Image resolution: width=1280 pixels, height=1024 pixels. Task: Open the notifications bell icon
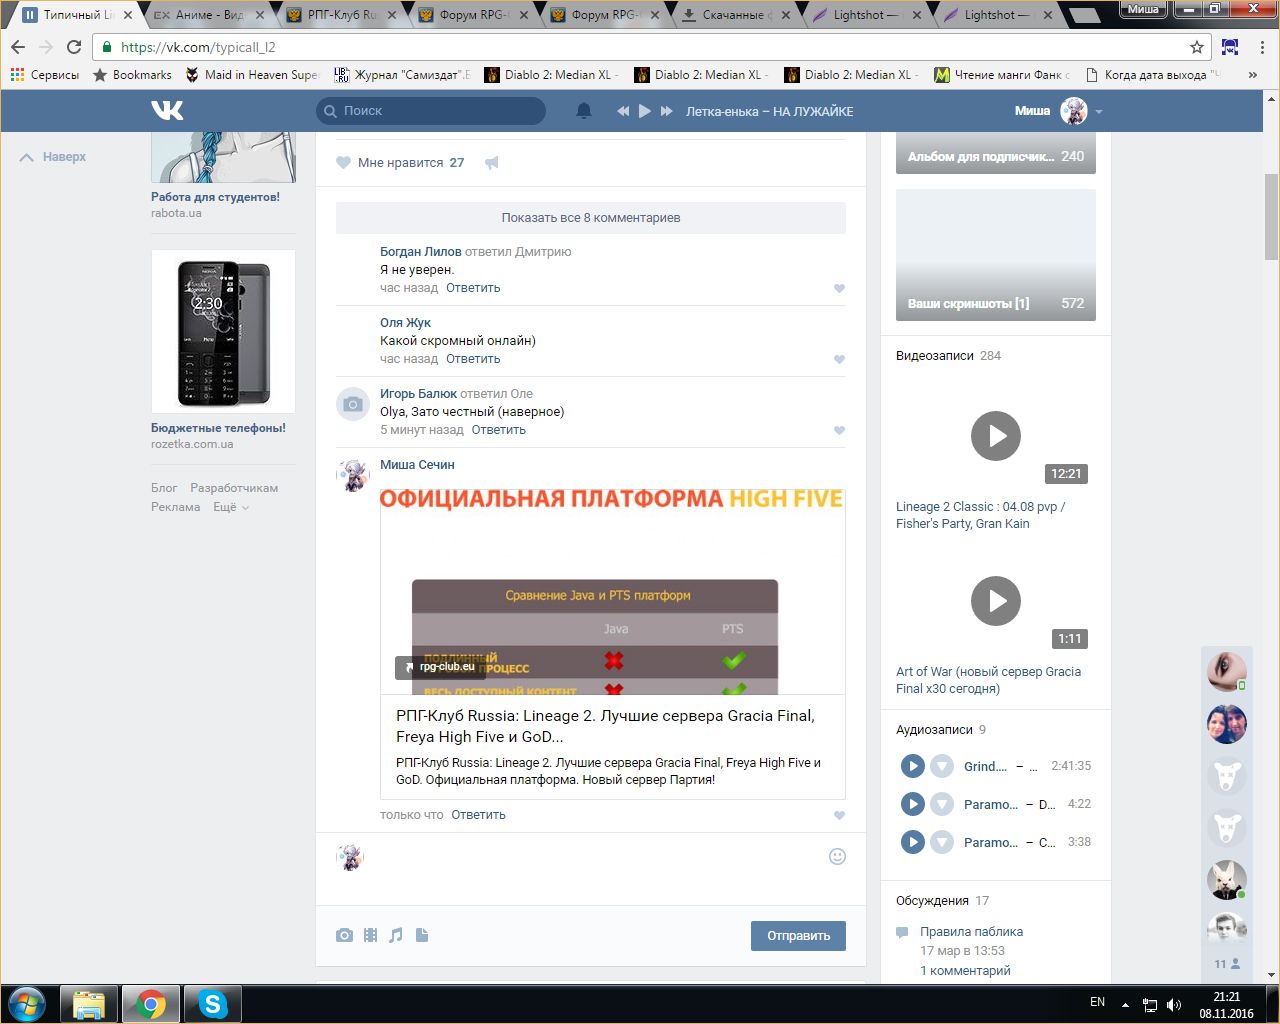(x=584, y=111)
